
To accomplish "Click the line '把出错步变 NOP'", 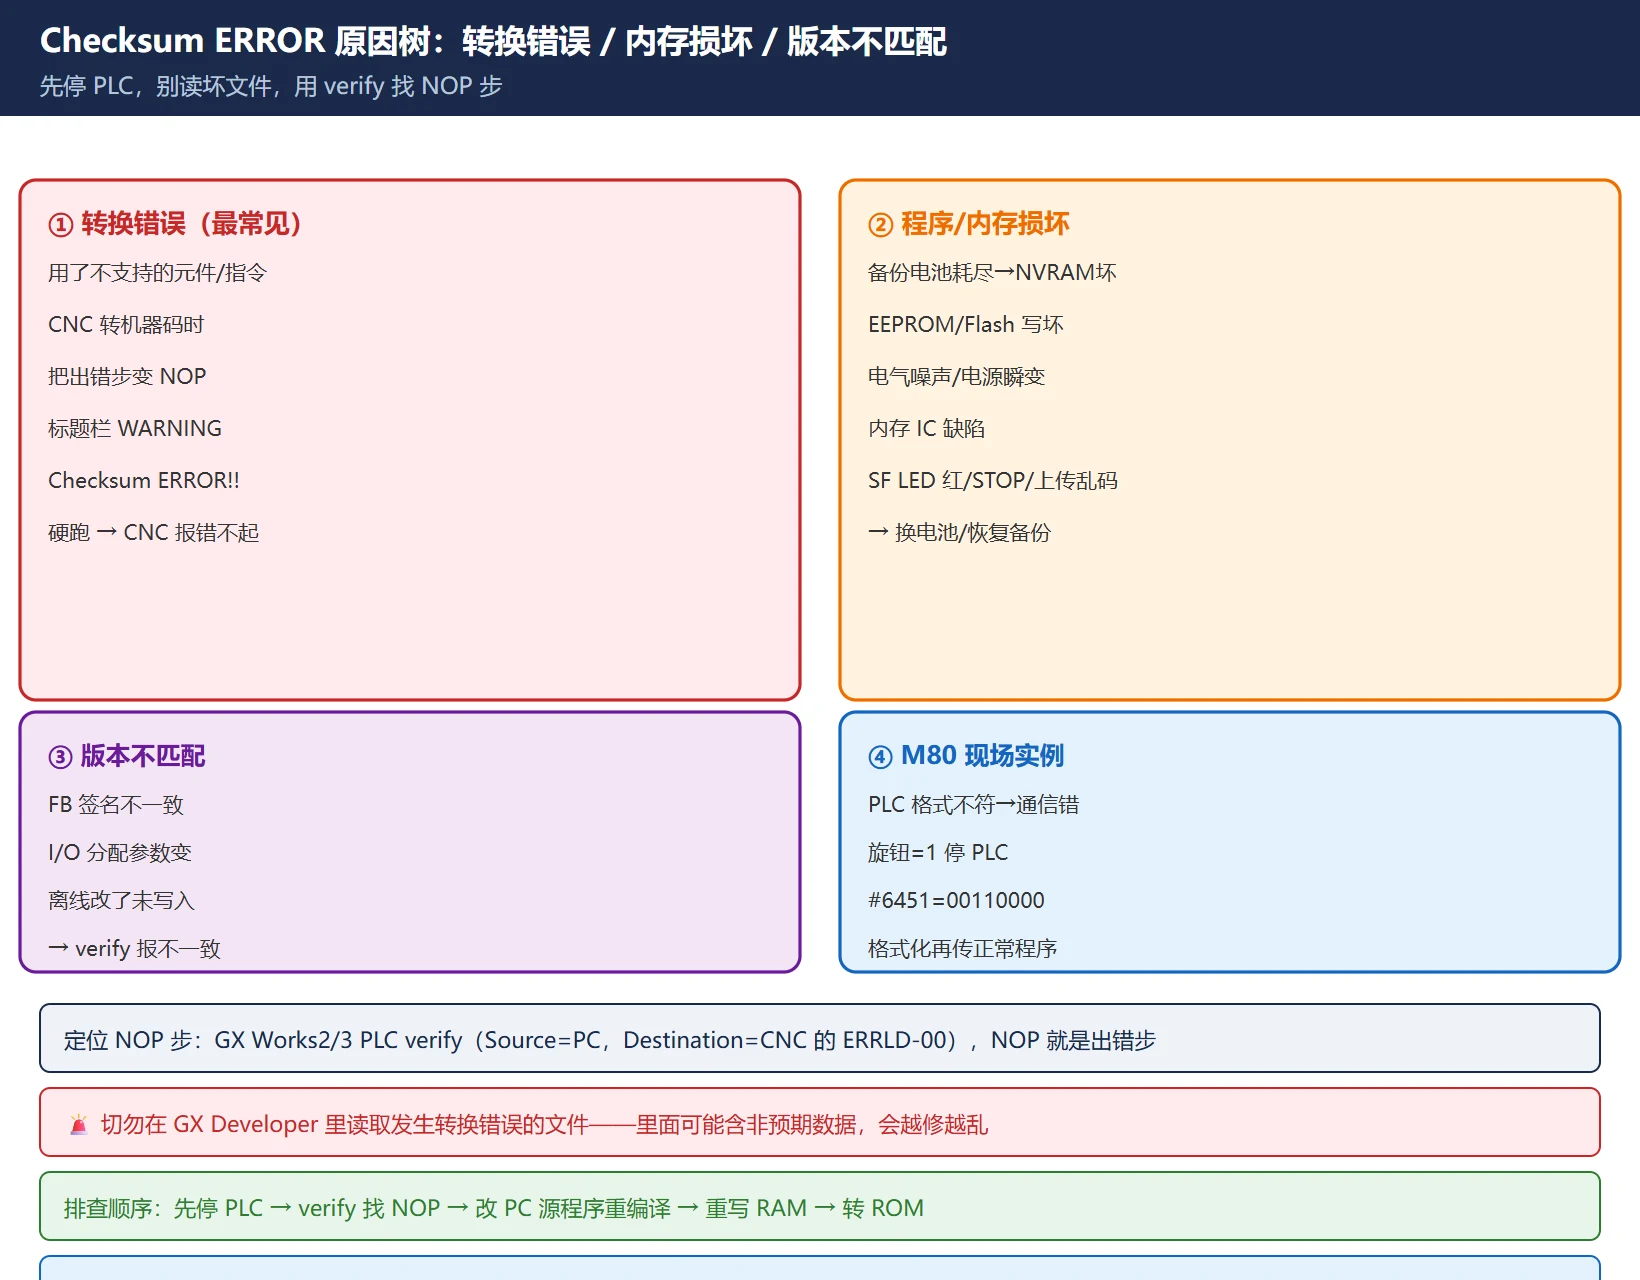I will (127, 376).
